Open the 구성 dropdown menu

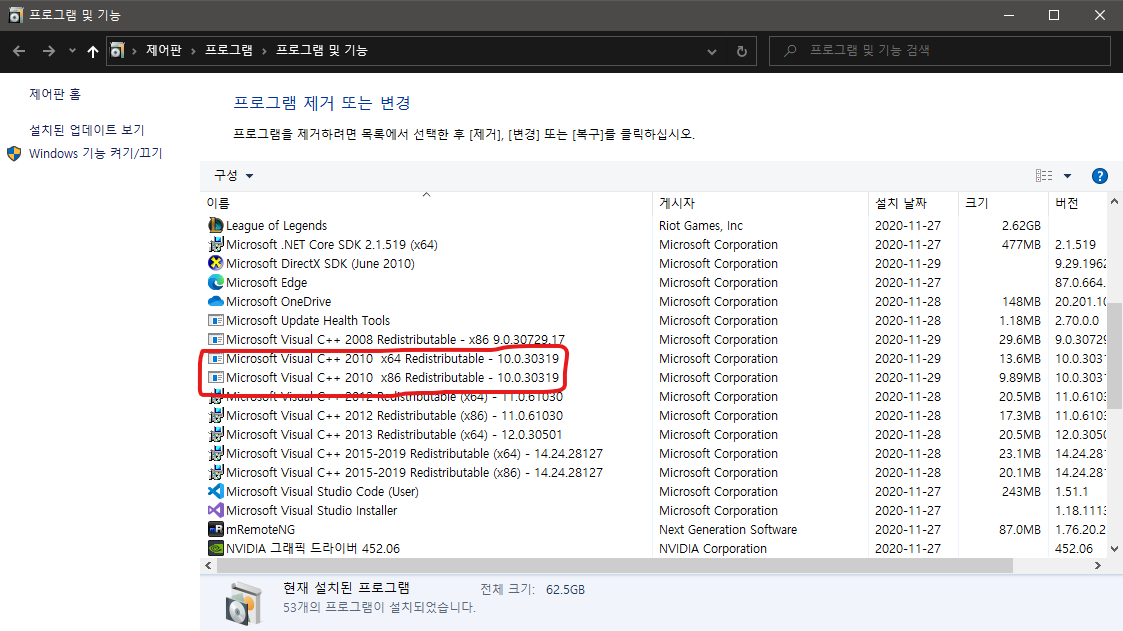(x=233, y=175)
